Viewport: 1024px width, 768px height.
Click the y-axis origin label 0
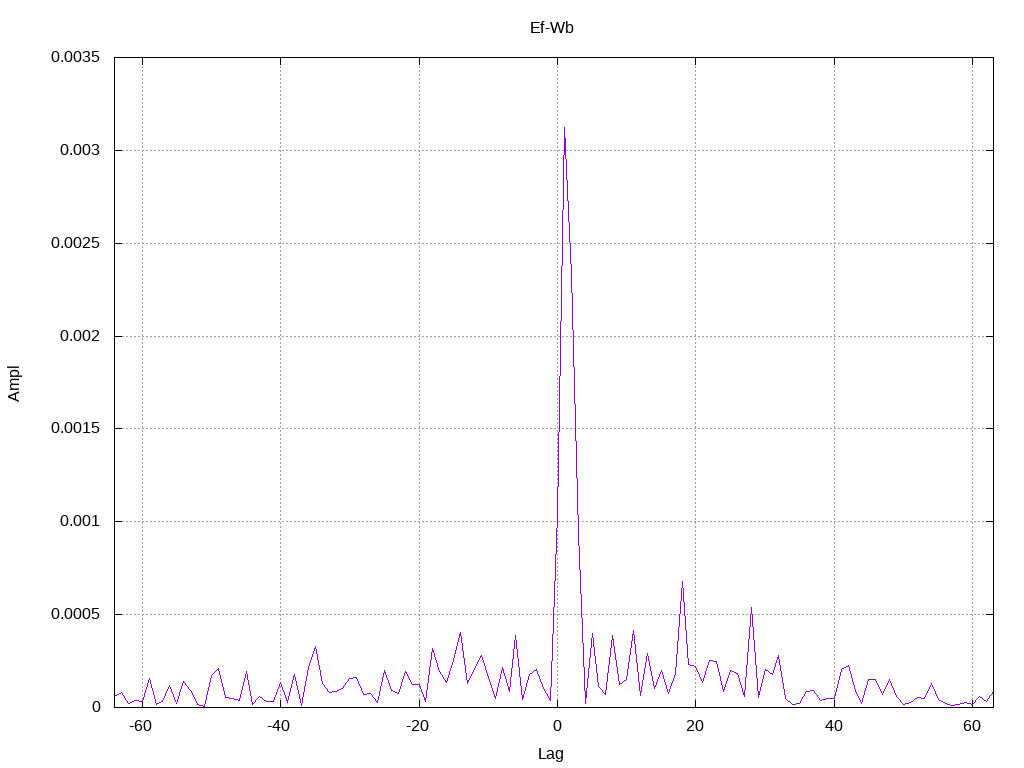pyautogui.click(x=97, y=707)
